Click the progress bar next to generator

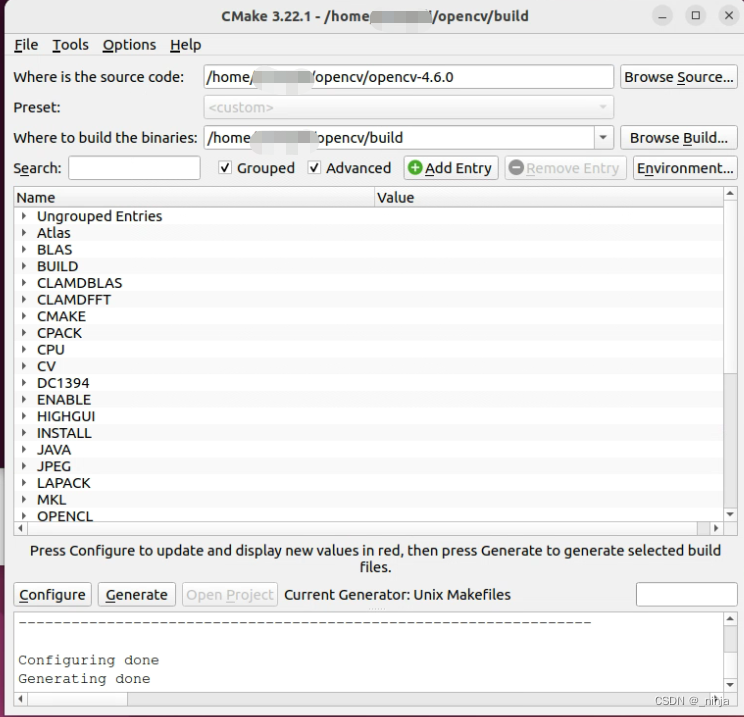[686, 595]
